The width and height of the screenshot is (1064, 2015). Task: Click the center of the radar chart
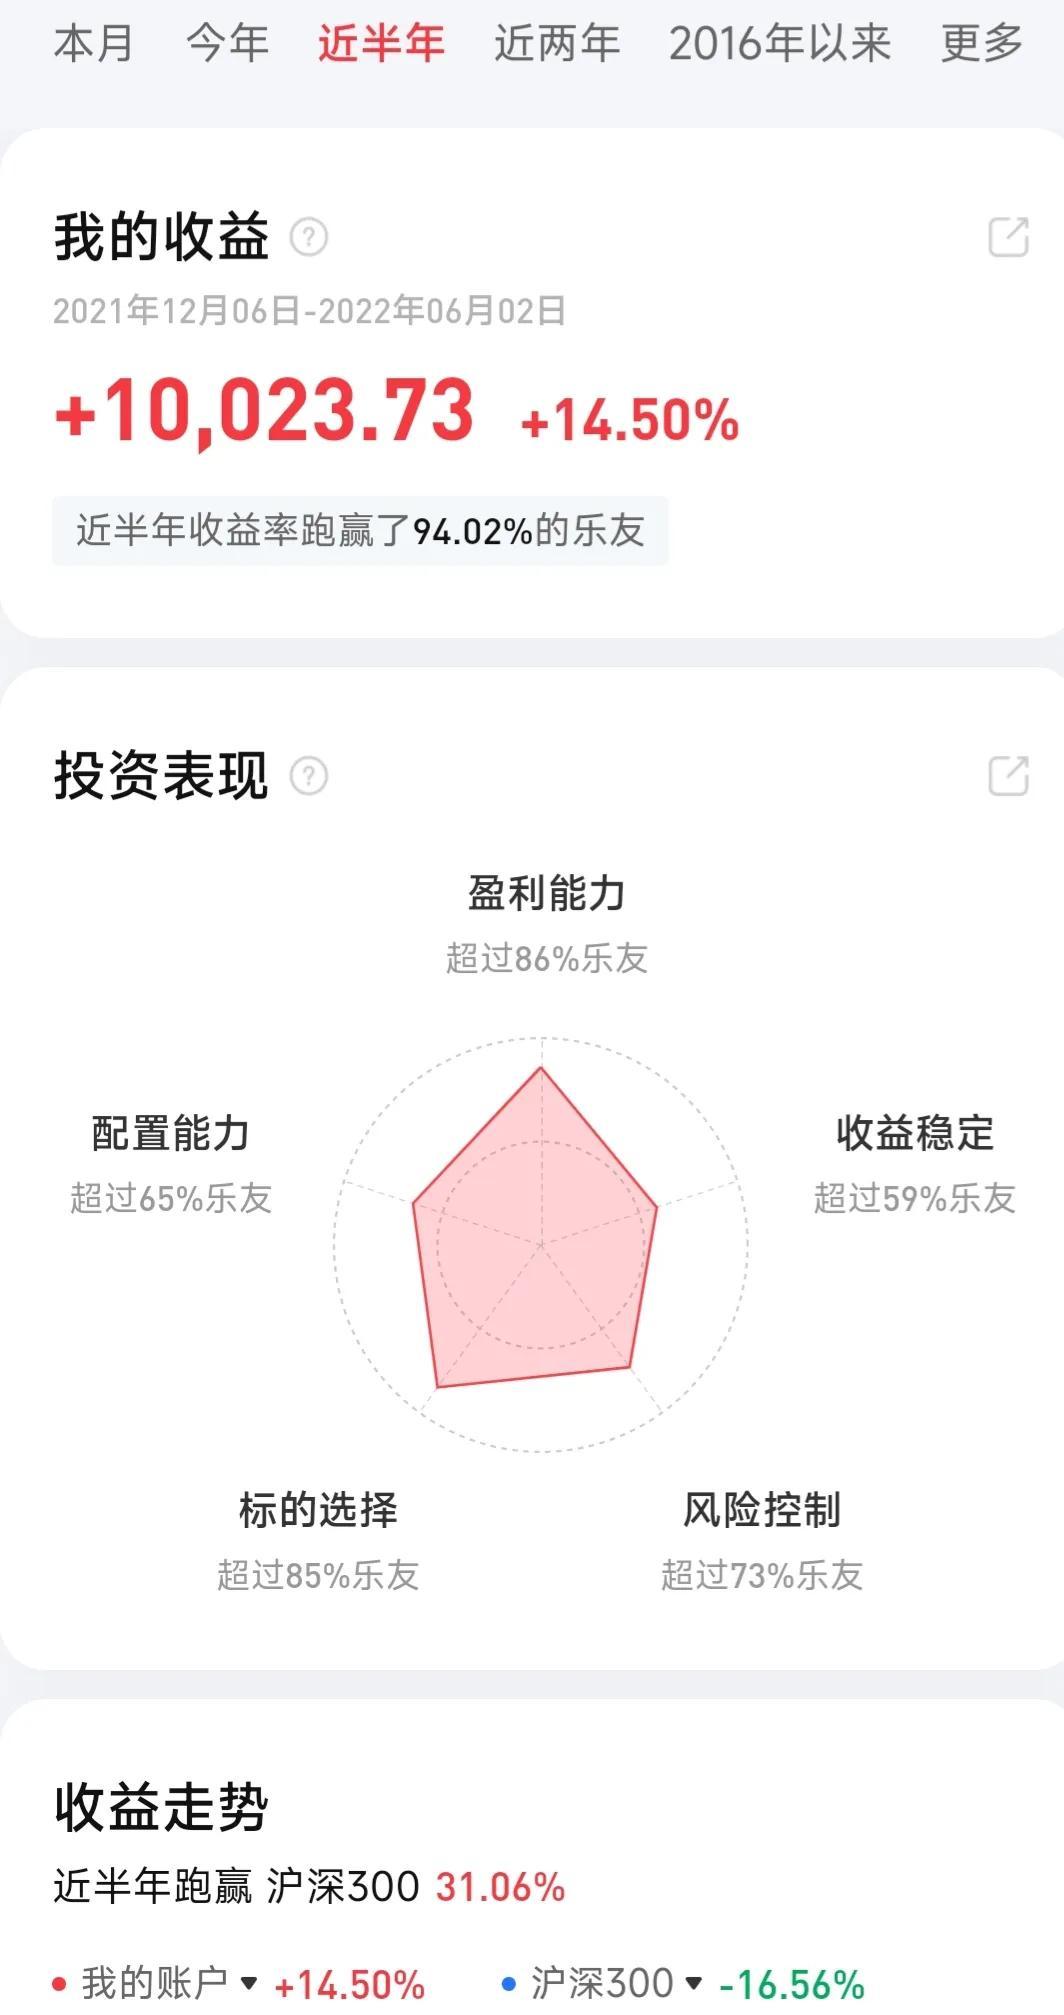click(541, 1245)
